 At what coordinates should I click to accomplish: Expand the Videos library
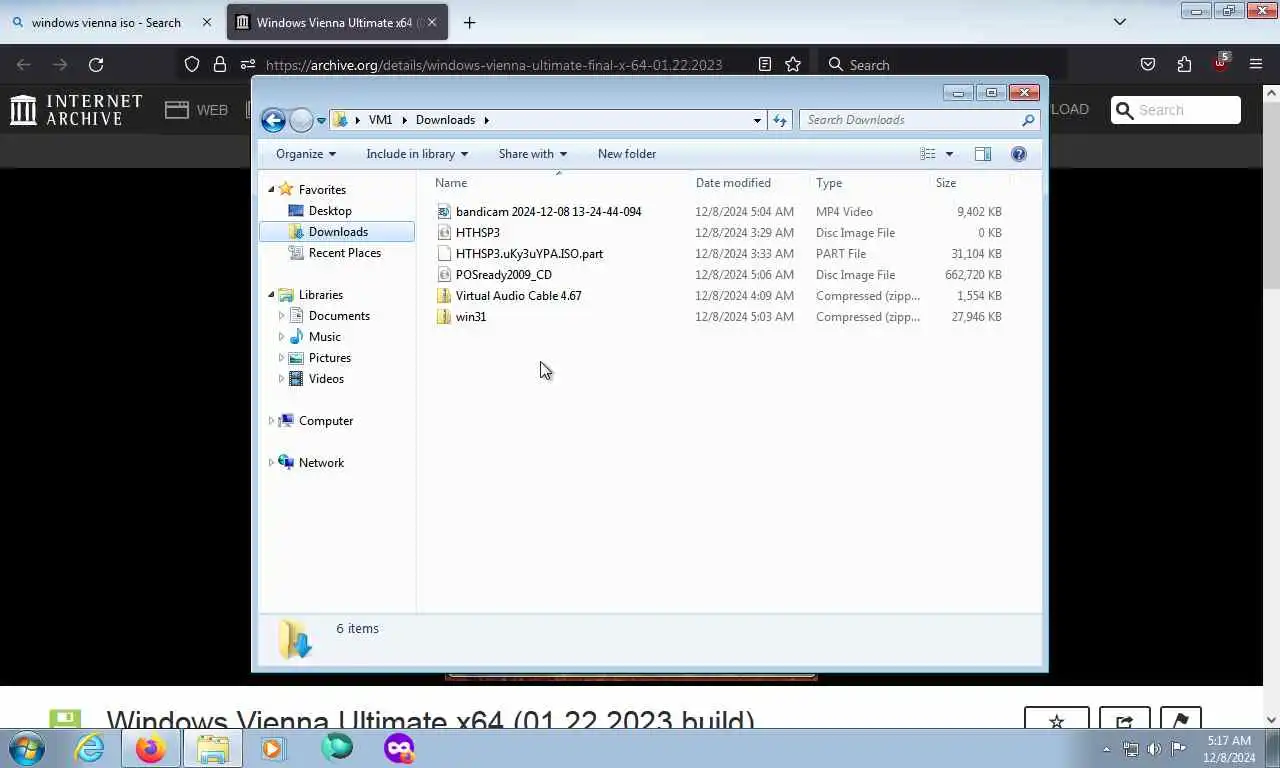pyautogui.click(x=281, y=379)
